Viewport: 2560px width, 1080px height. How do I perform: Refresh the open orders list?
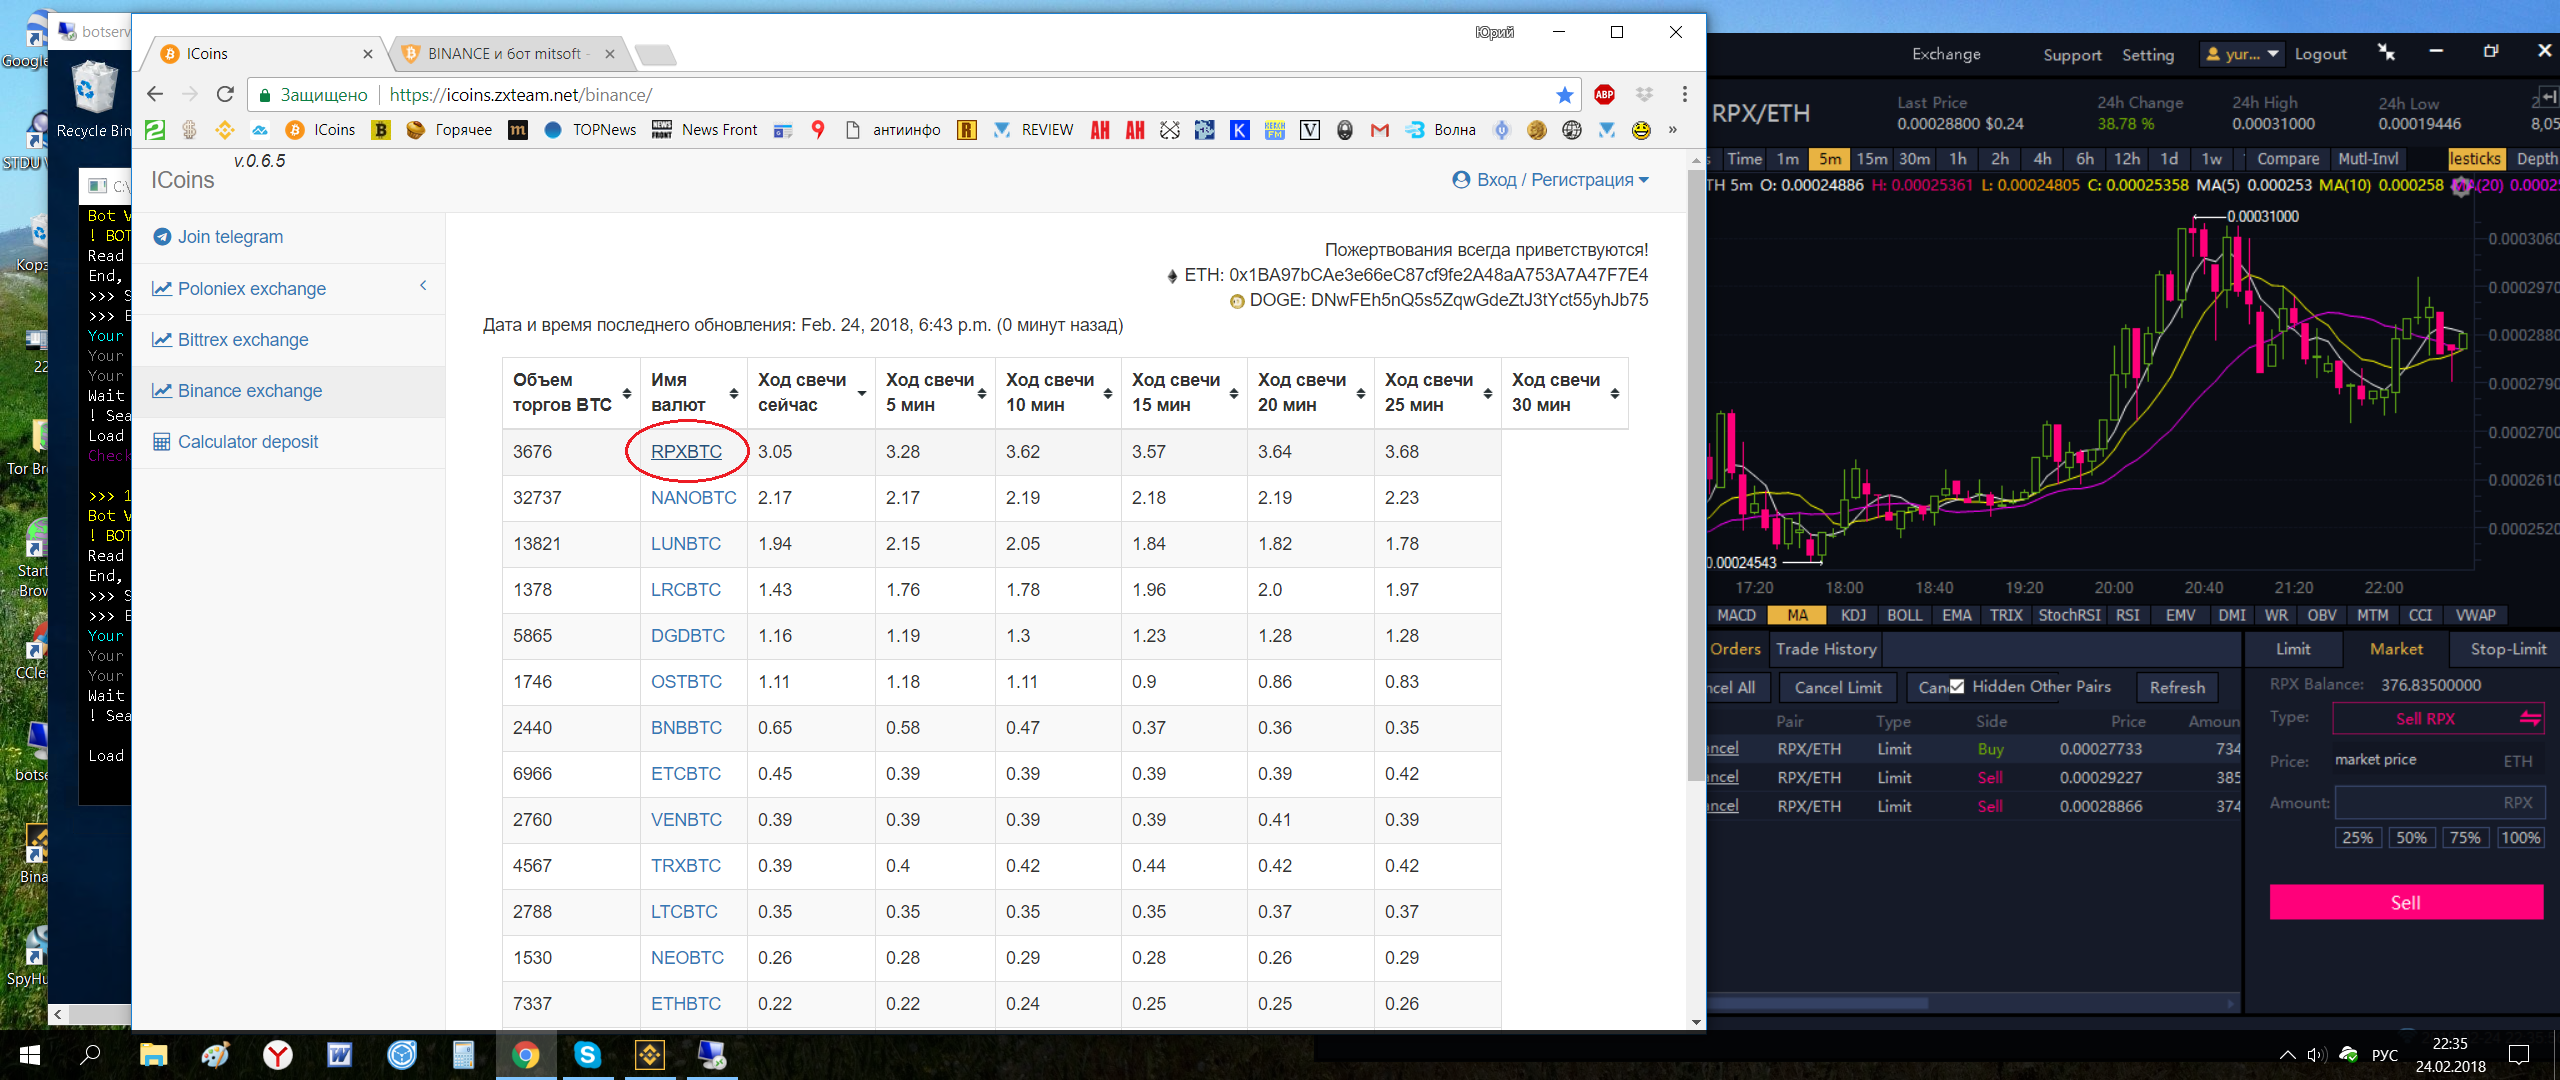pos(2177,687)
